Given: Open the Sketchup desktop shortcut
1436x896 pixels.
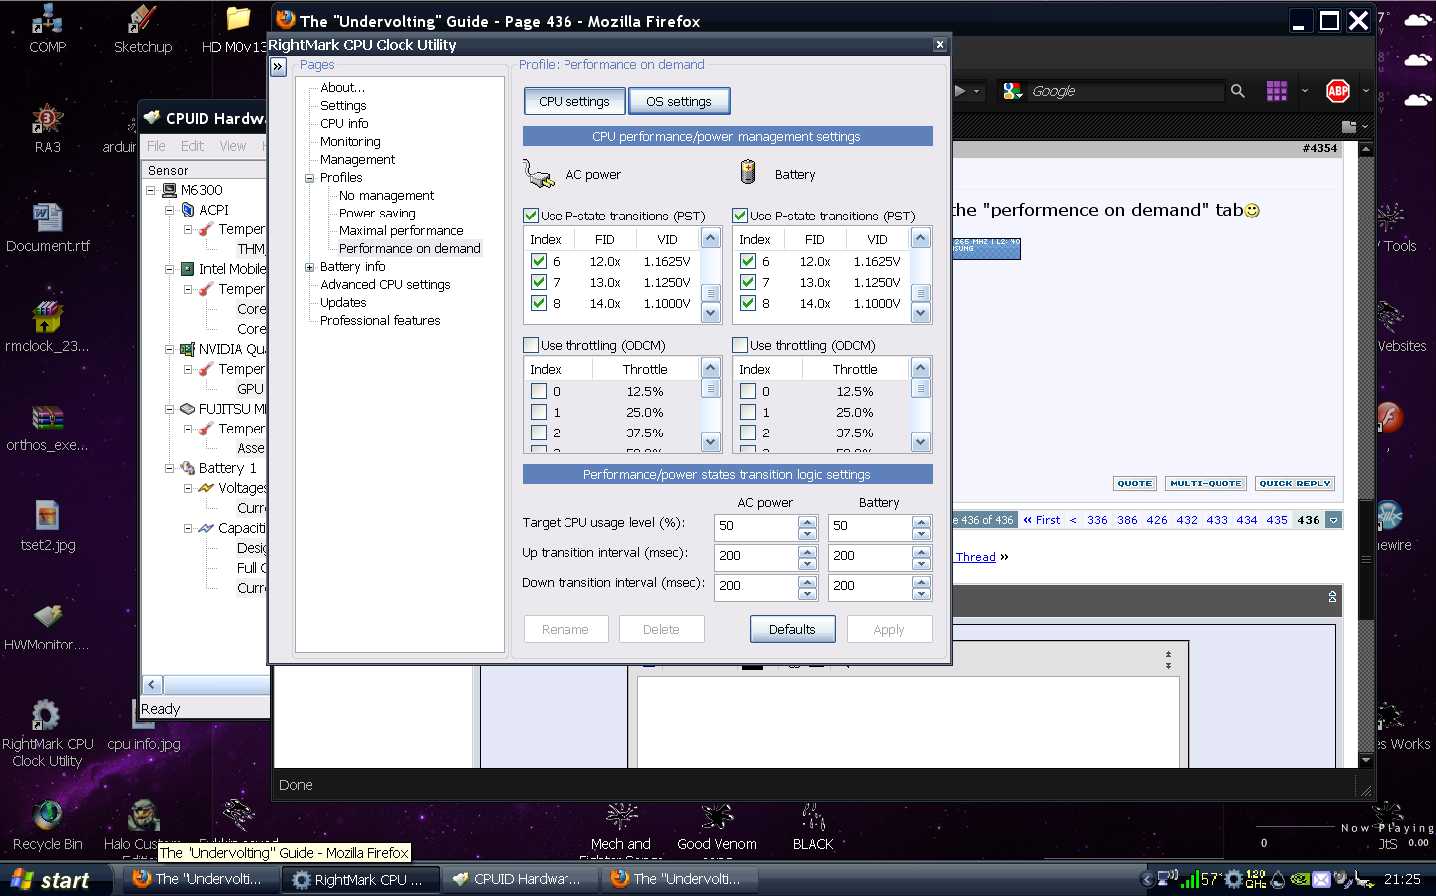Looking at the screenshot, I should click(x=142, y=20).
